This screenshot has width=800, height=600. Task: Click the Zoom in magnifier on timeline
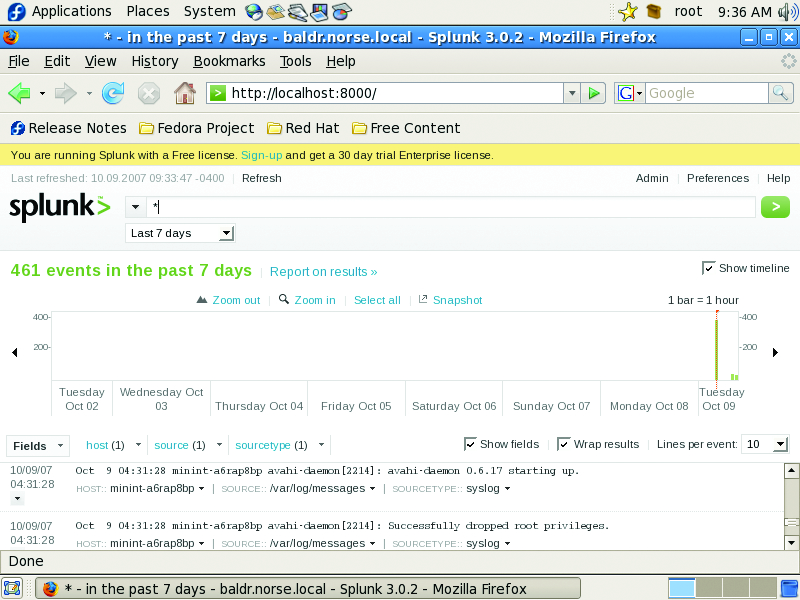[285, 300]
